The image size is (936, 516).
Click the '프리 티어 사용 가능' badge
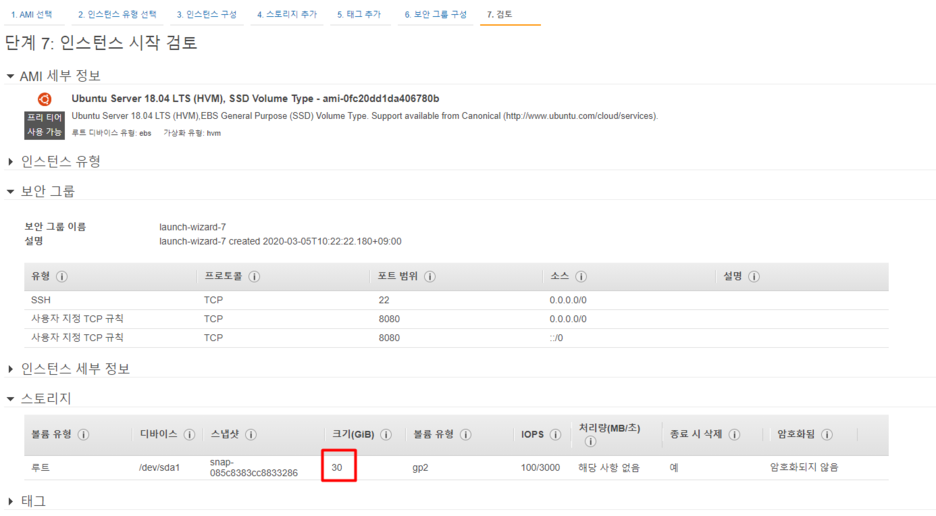tap(44, 125)
